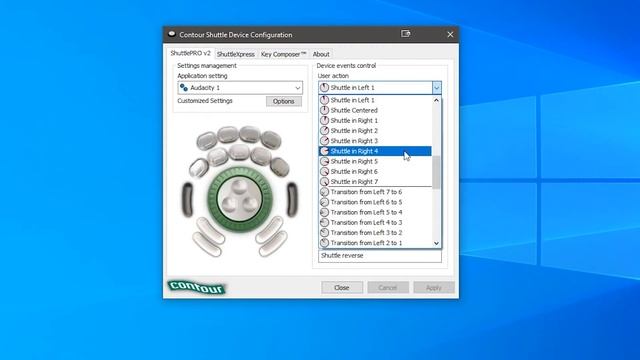Click the right black side button on device
Image resolution: width=640 pixels, height=360 pixels.
click(x=292, y=200)
